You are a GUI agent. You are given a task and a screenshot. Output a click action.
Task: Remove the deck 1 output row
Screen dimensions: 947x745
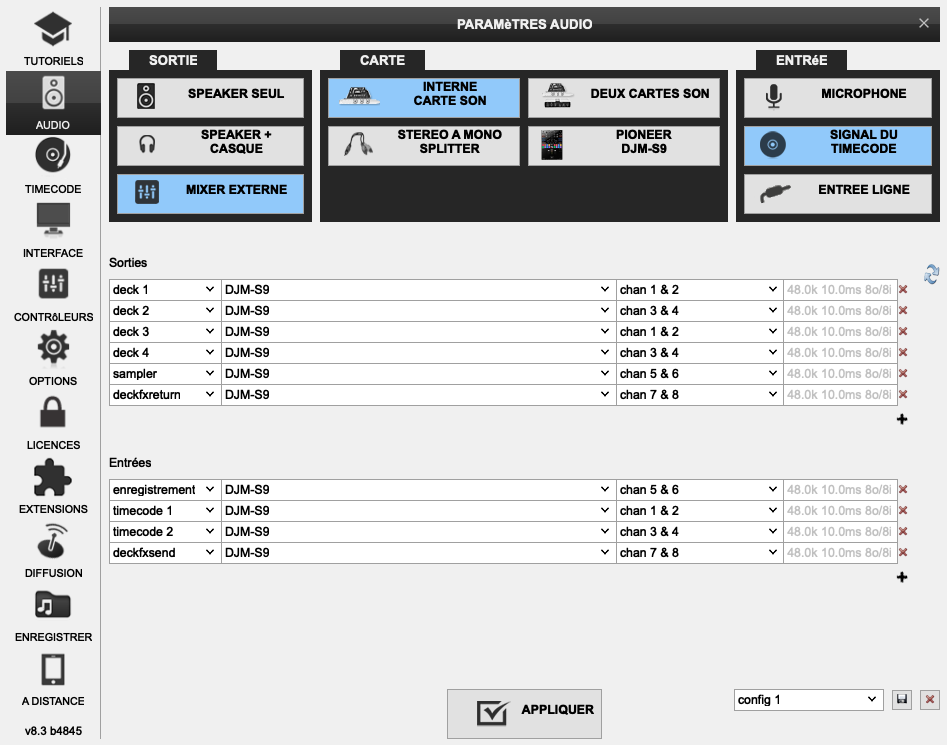click(x=903, y=290)
